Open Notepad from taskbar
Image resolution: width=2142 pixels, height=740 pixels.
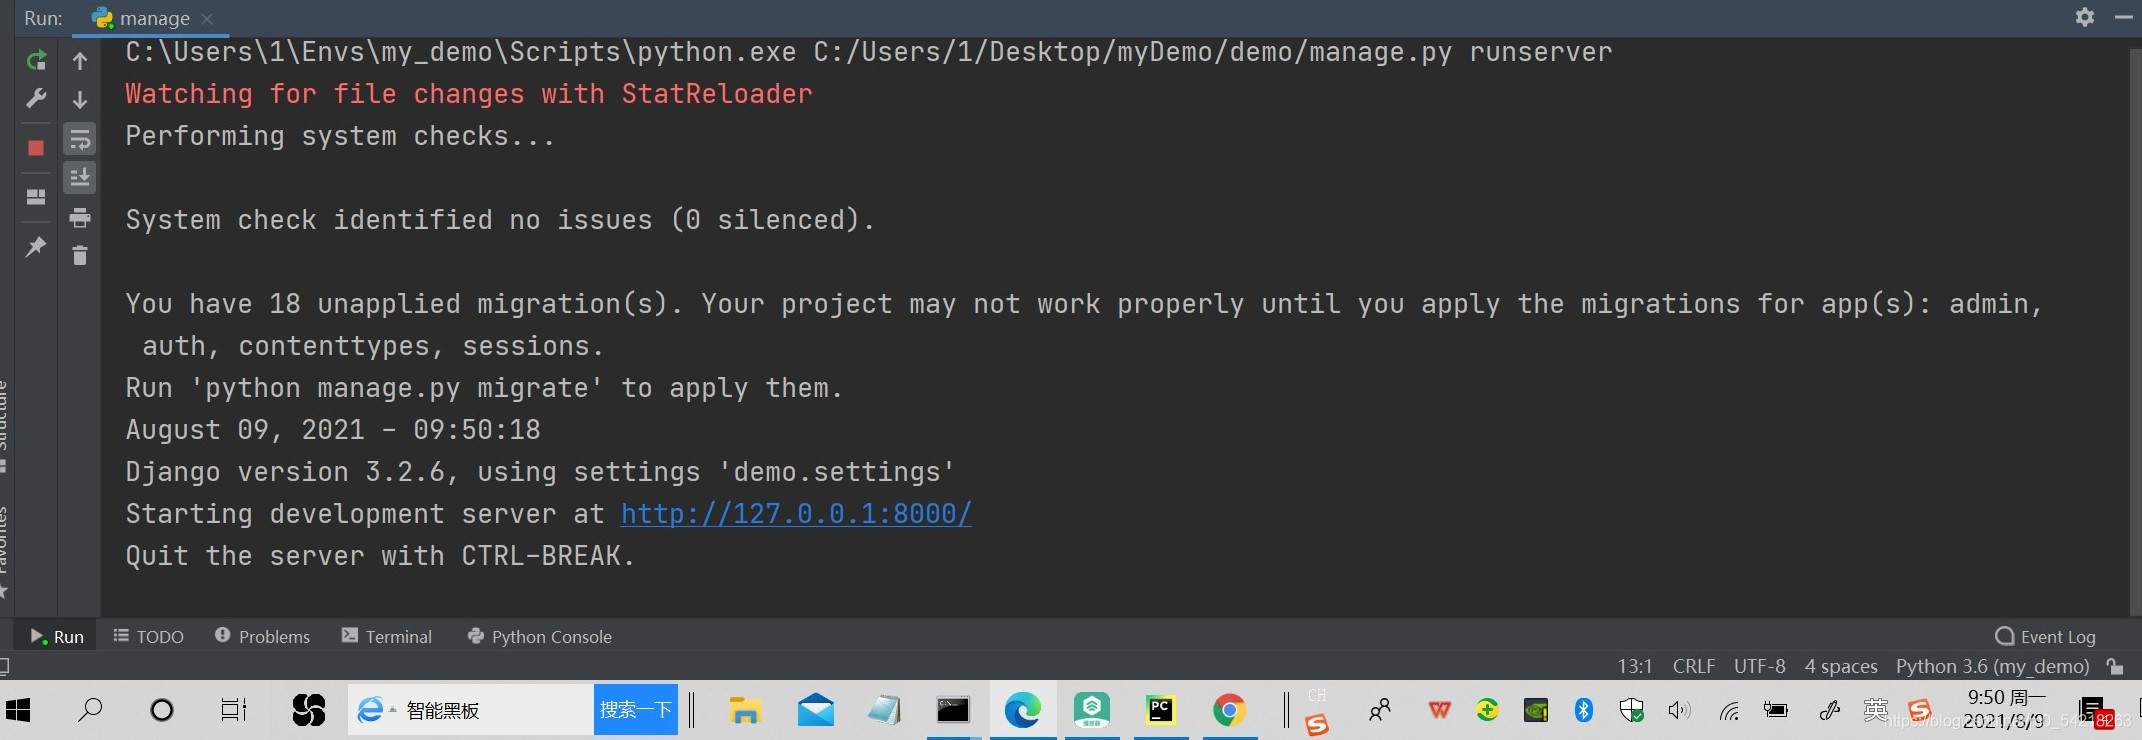pyautogui.click(x=884, y=711)
